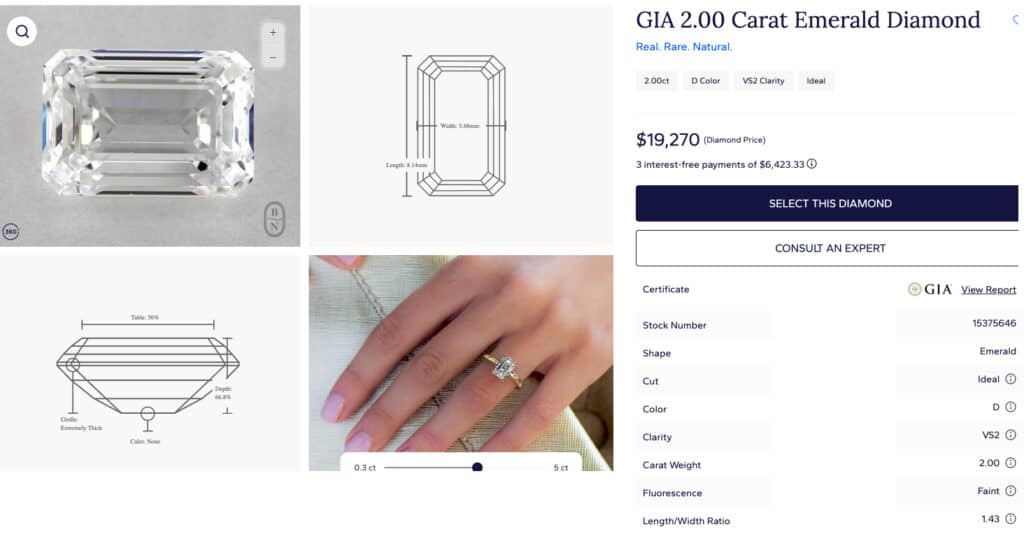Open info icon for Length/Width Ratio
Screen dimensions: 1024x548
(x=1010, y=520)
